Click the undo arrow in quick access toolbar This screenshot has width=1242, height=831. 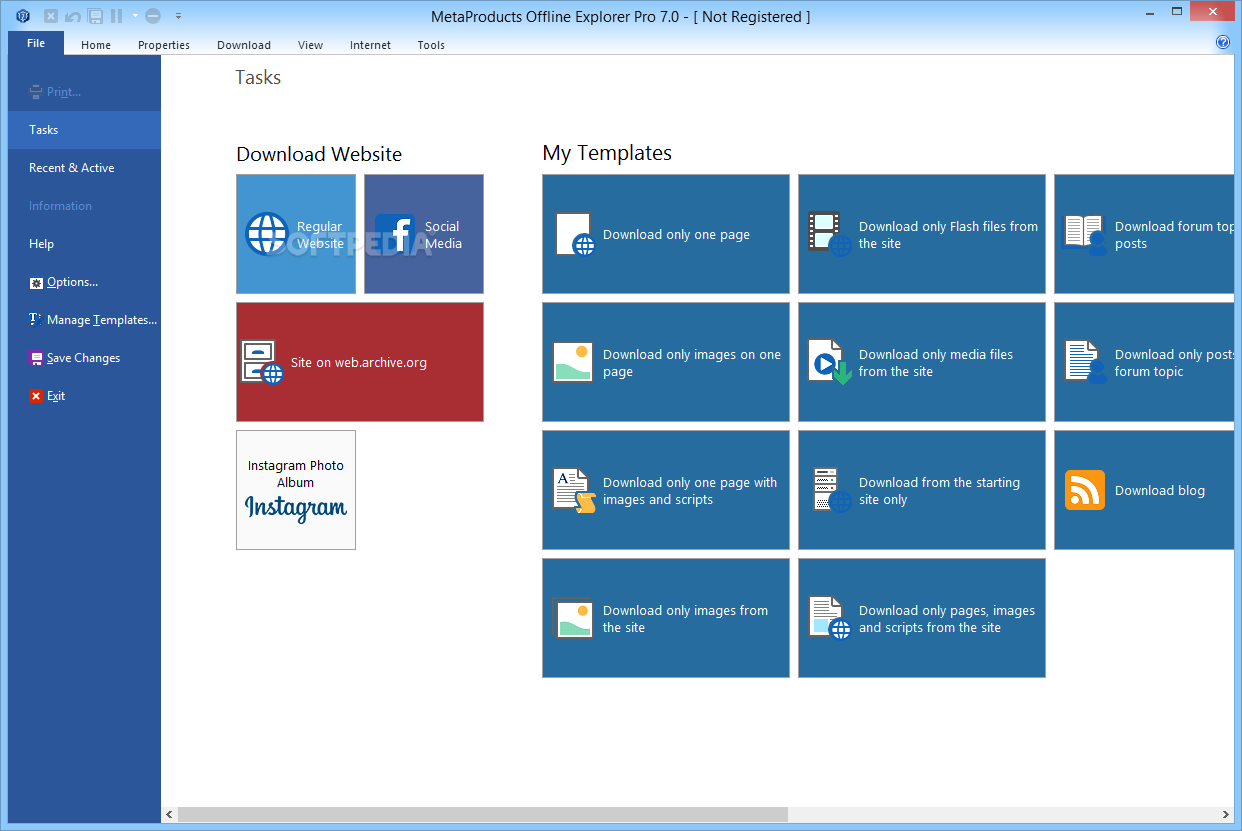tap(73, 16)
